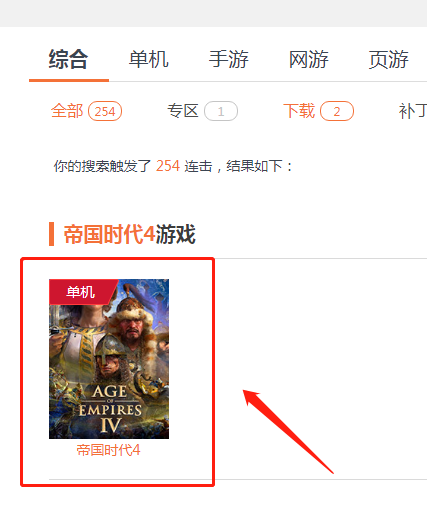Click the 你的搜索触发了 result summary text

click(x=103, y=166)
